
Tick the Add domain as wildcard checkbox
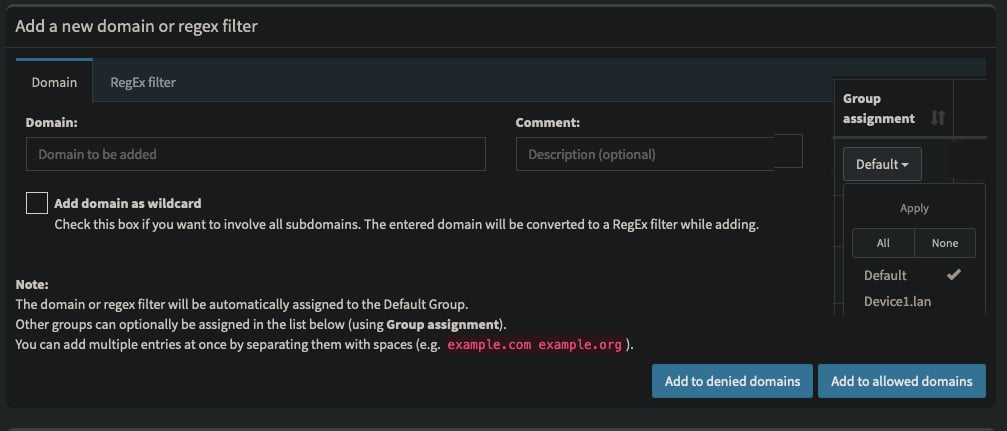point(37,203)
